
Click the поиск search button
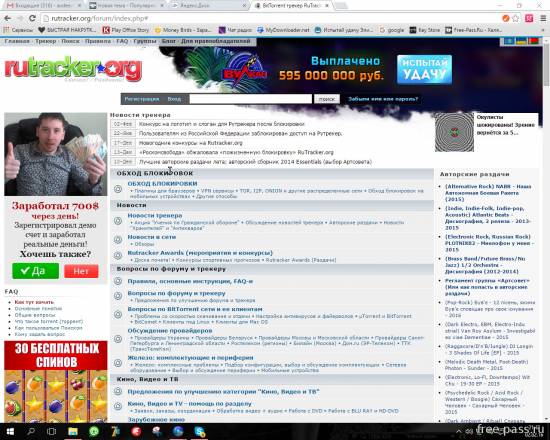327,99
